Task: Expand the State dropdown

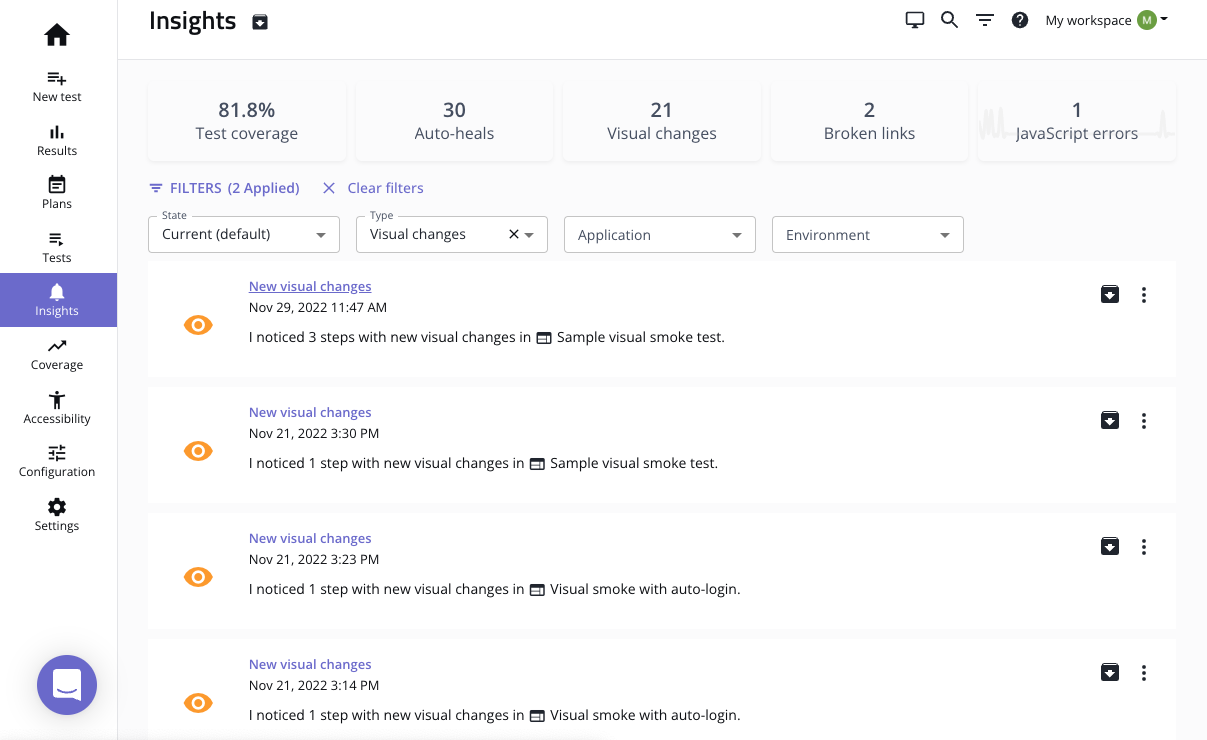Action: [x=244, y=234]
